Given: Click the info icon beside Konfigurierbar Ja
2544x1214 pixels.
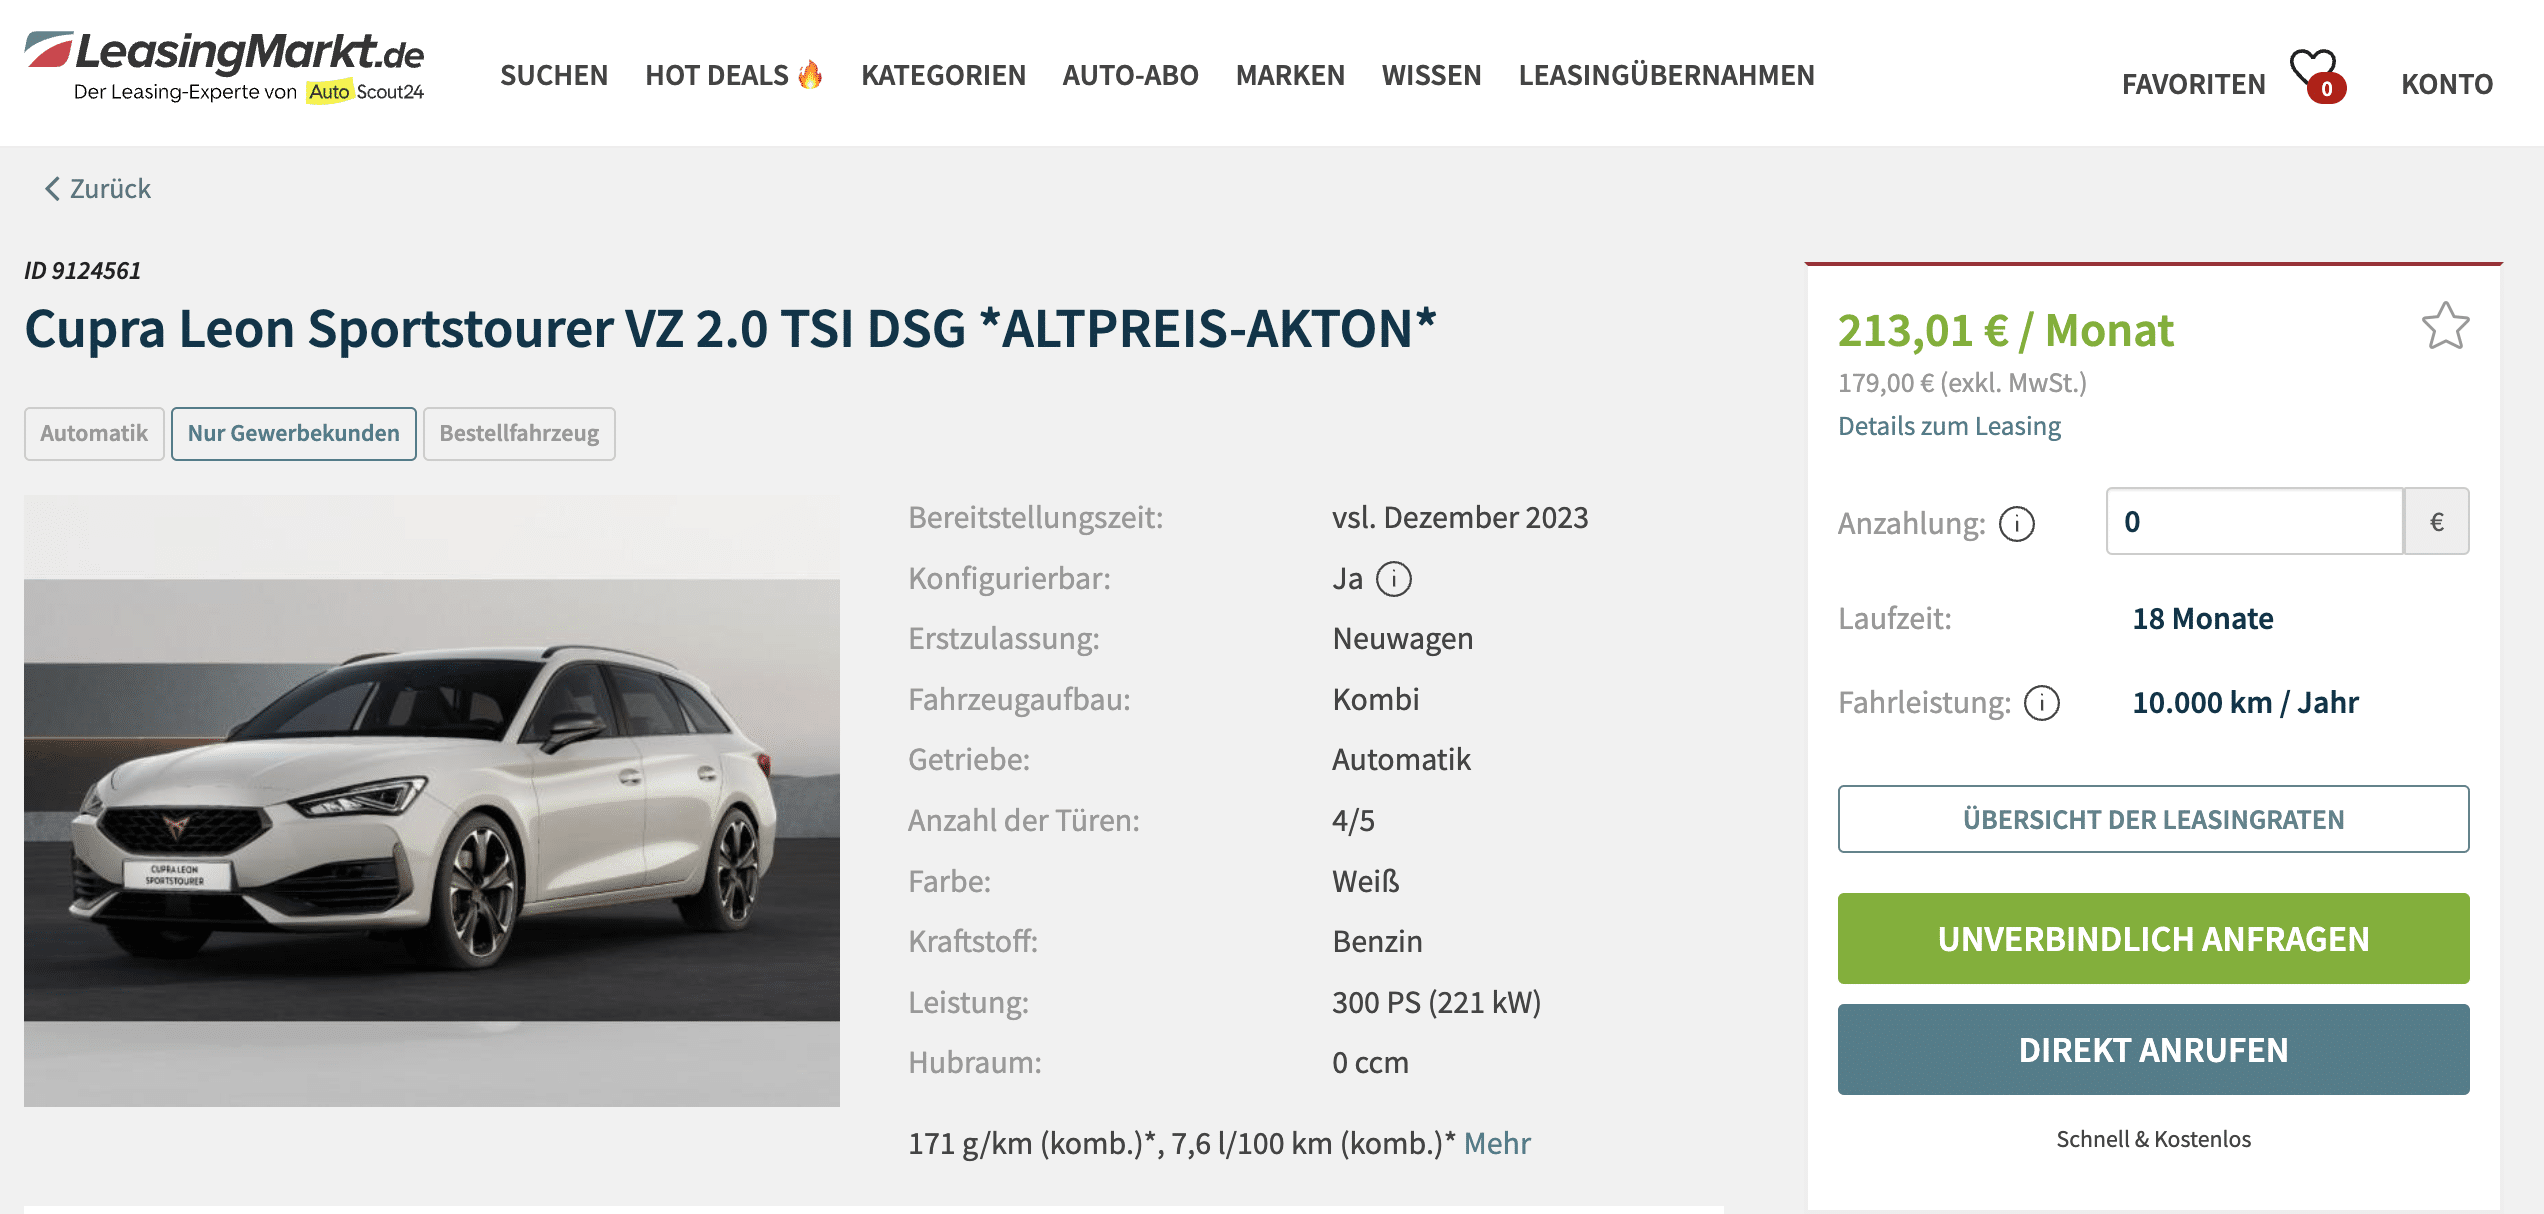Looking at the screenshot, I should 1393,579.
